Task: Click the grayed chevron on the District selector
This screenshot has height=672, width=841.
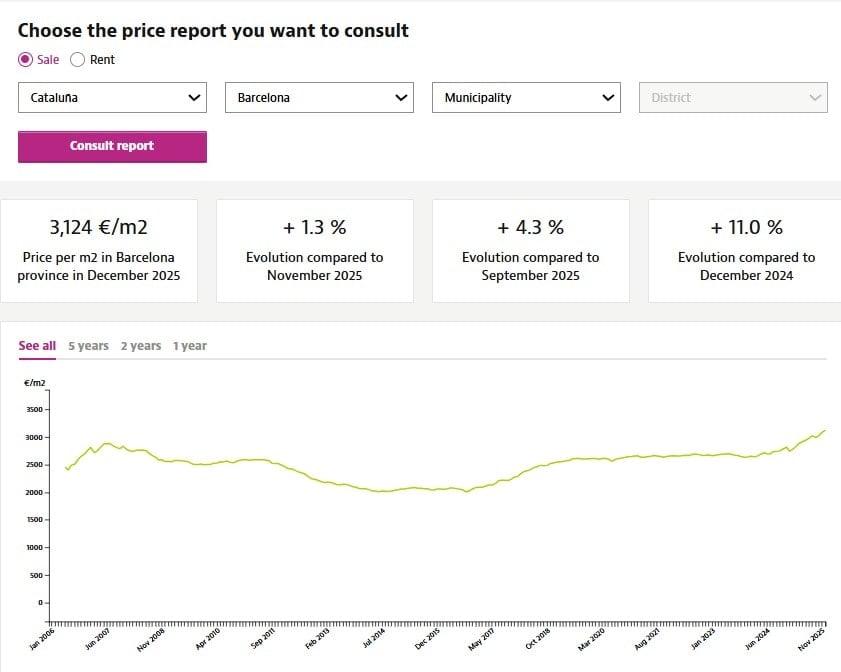Action: (814, 97)
